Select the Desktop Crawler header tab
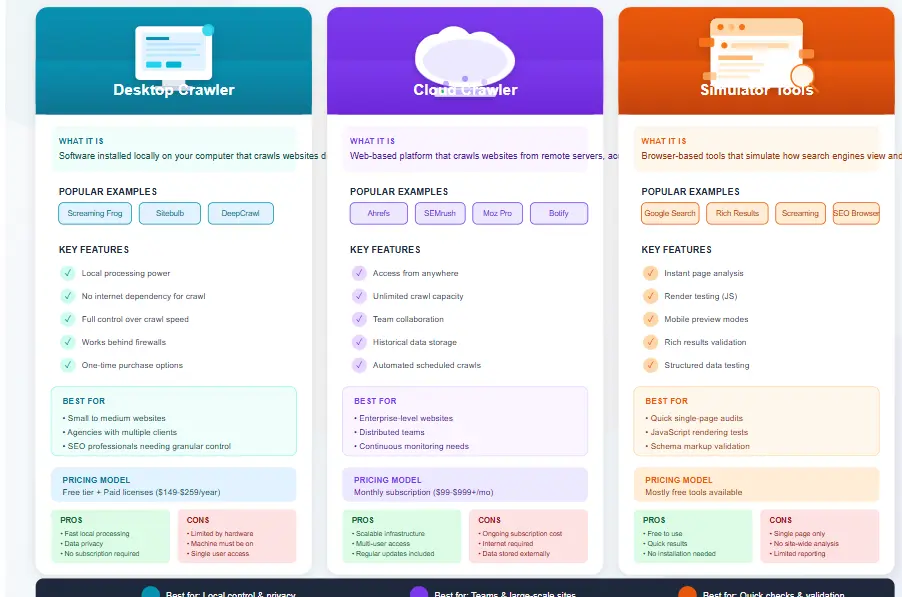The width and height of the screenshot is (902, 597). coord(173,89)
